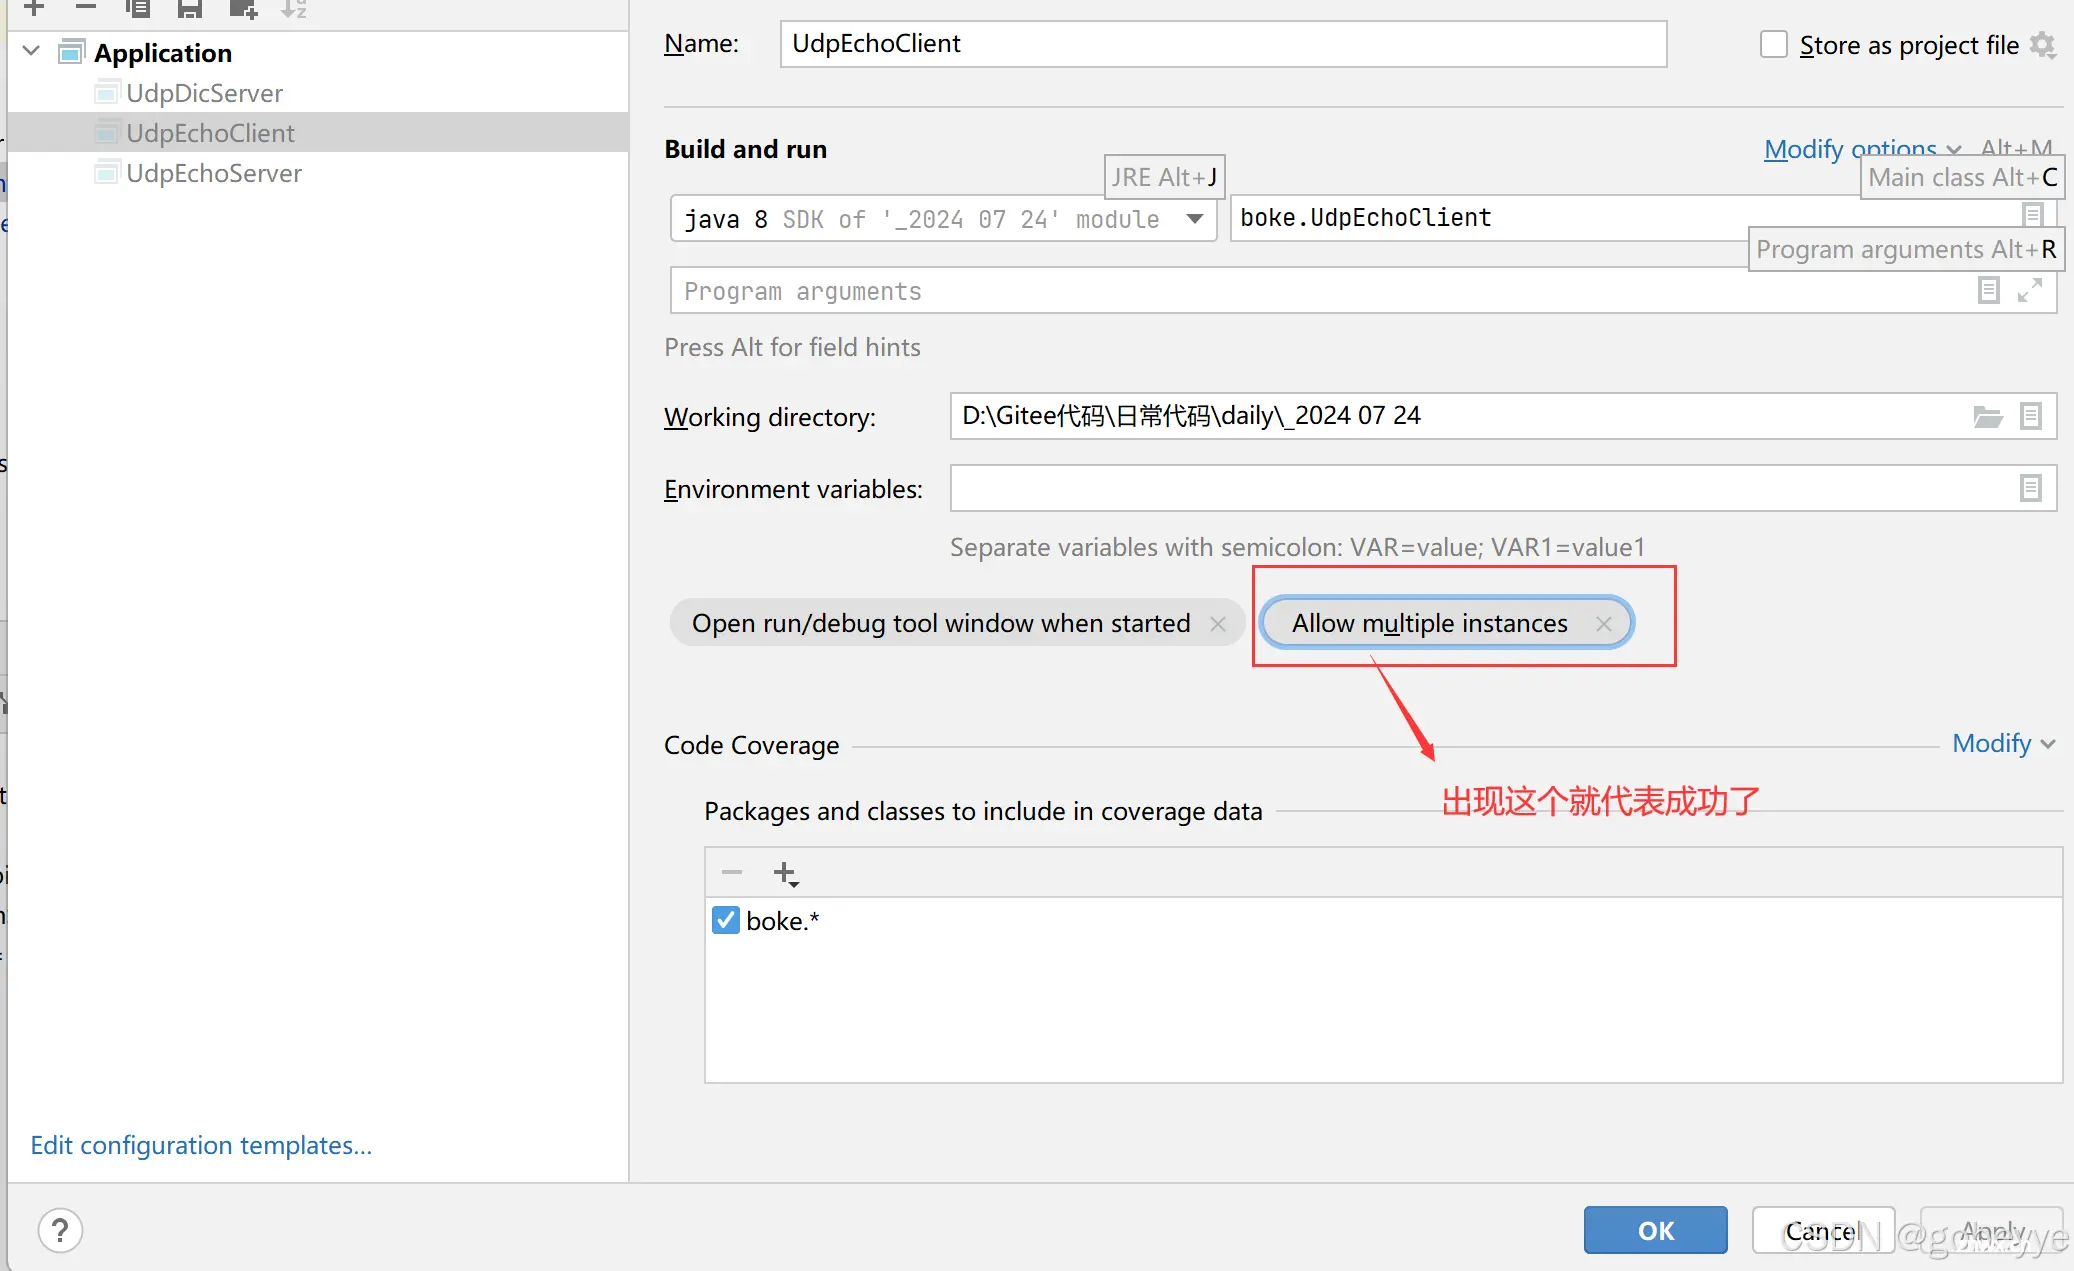
Task: Focus the Name input field
Action: coord(1223,44)
